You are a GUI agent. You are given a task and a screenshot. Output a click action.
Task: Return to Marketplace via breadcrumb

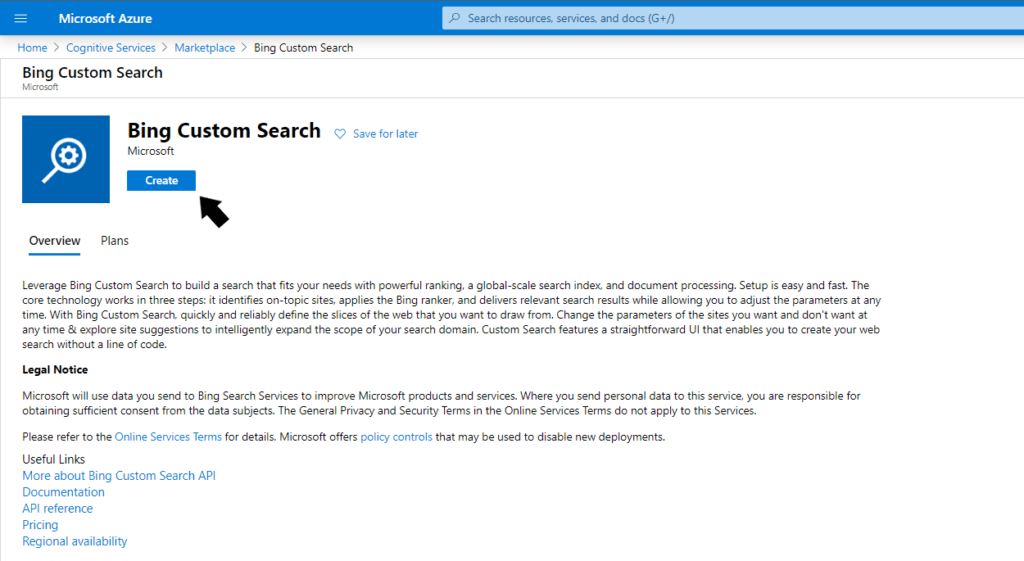point(205,48)
